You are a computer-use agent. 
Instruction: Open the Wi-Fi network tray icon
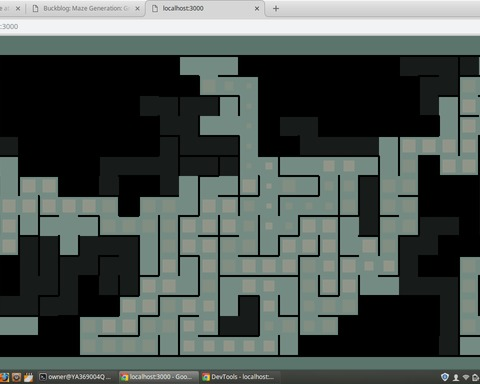tap(466, 377)
